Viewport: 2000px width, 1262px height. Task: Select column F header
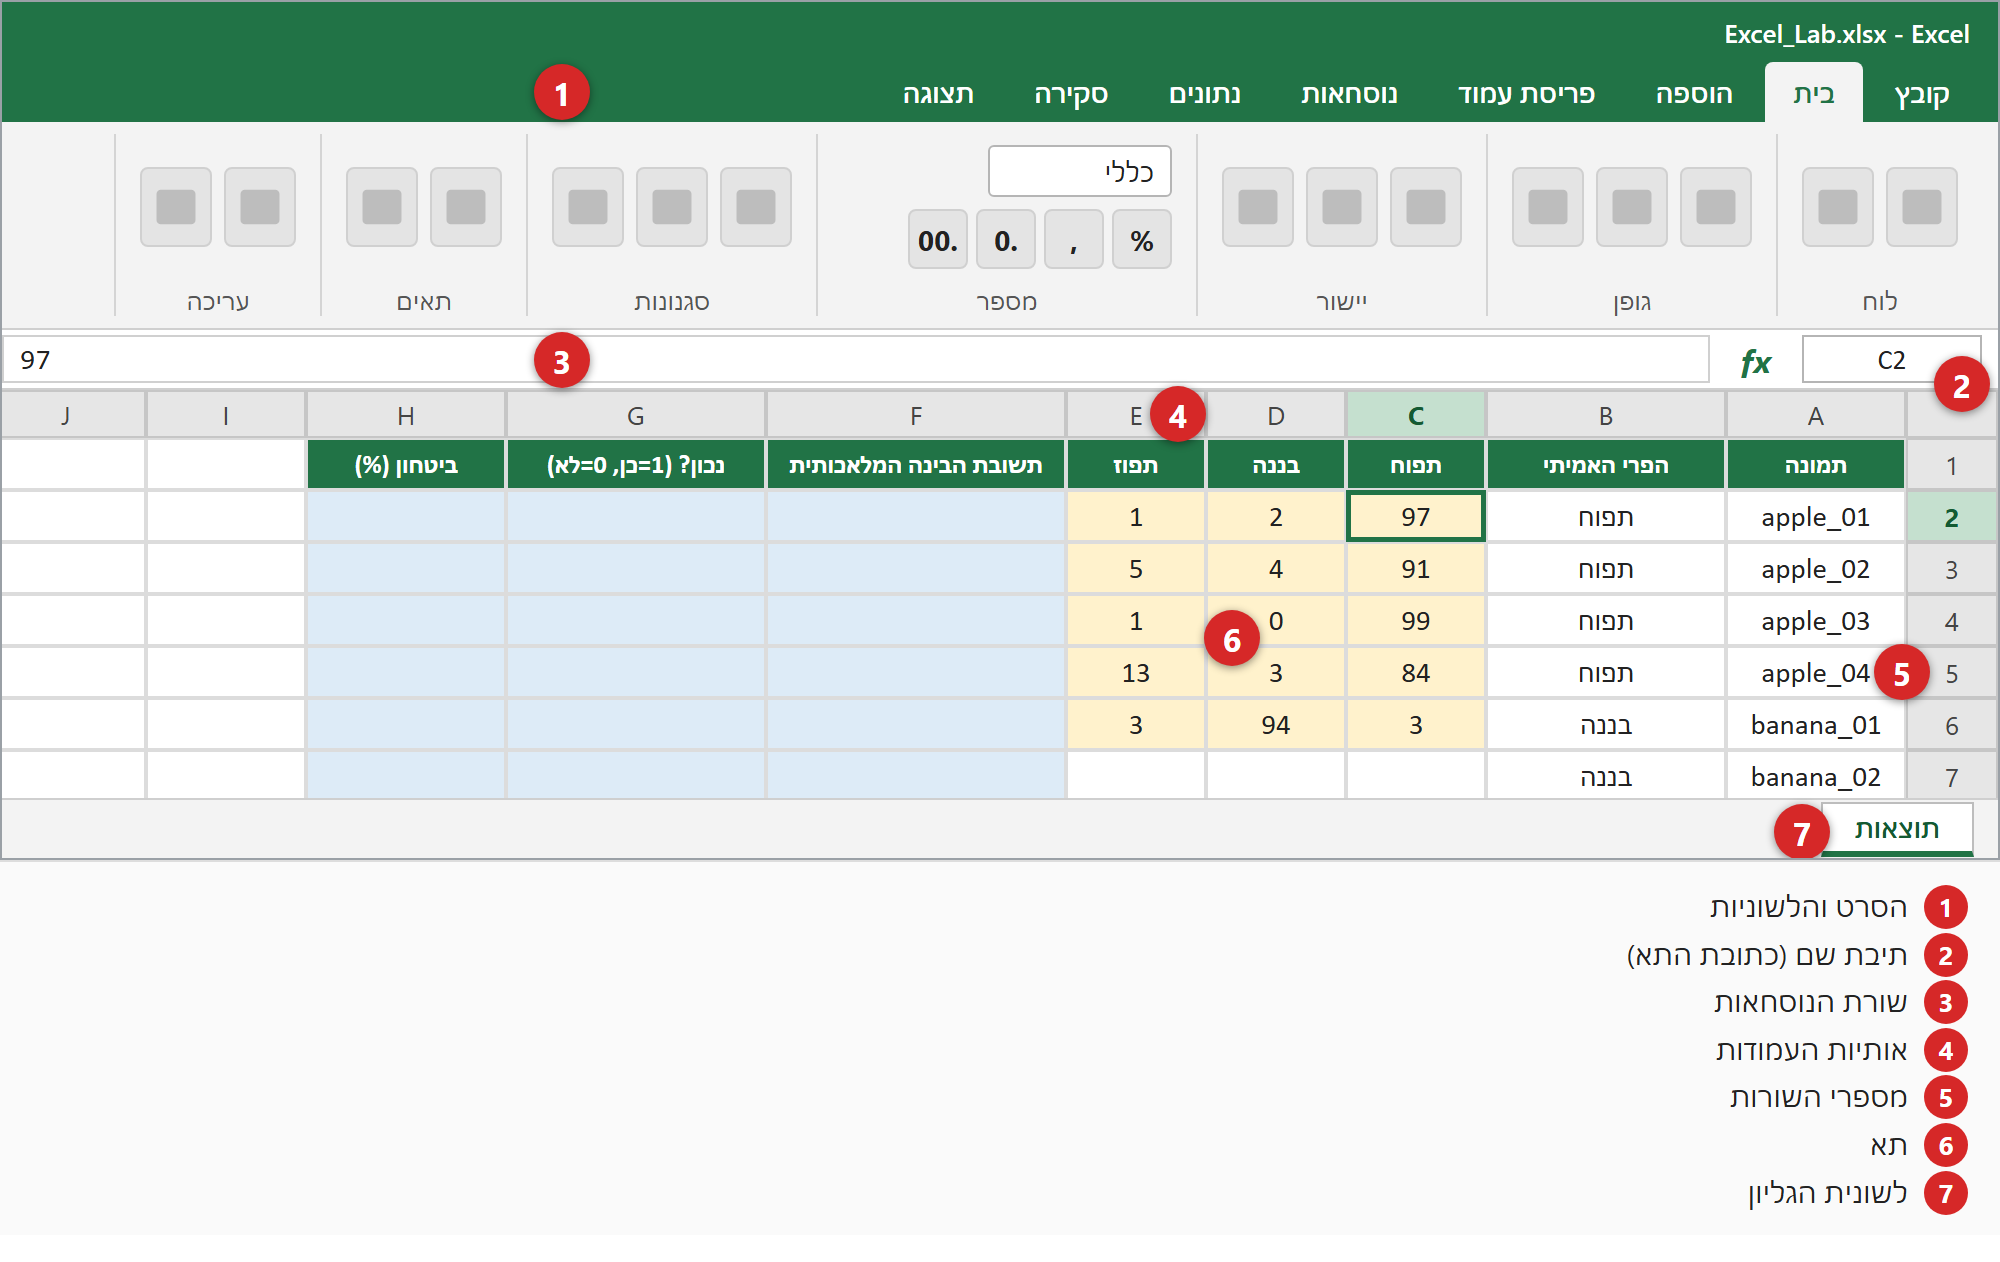(916, 416)
